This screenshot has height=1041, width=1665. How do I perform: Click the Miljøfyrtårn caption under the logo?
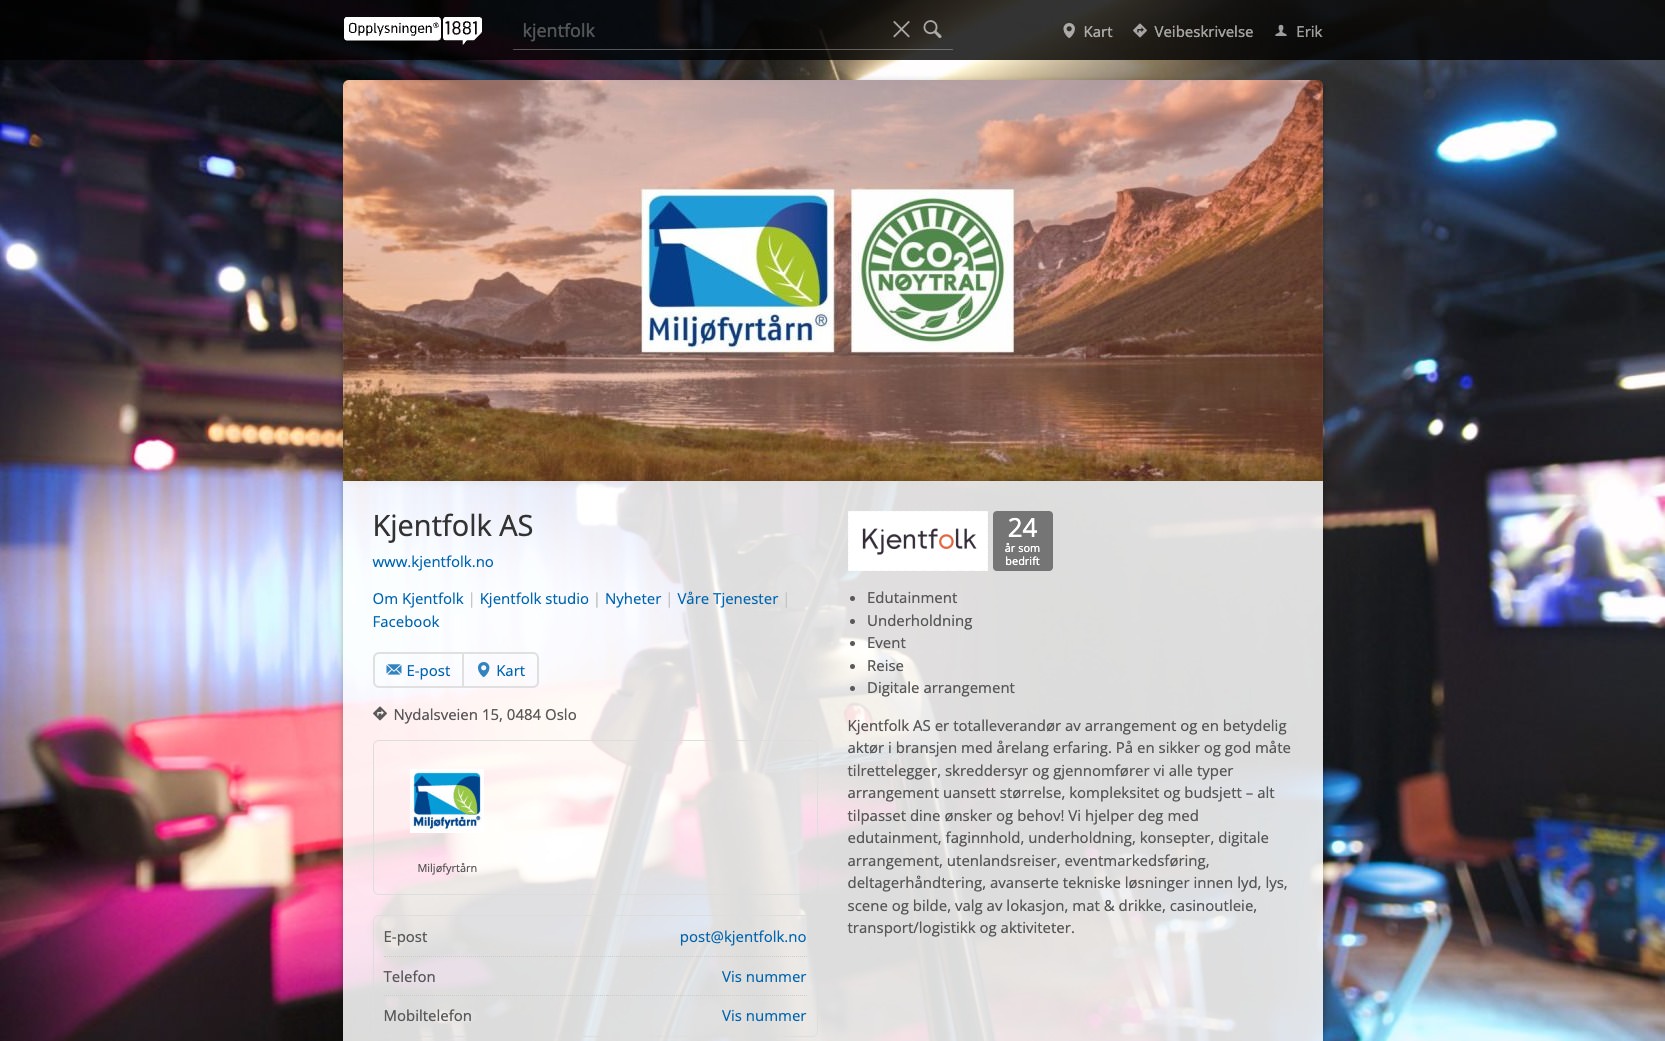[447, 868]
